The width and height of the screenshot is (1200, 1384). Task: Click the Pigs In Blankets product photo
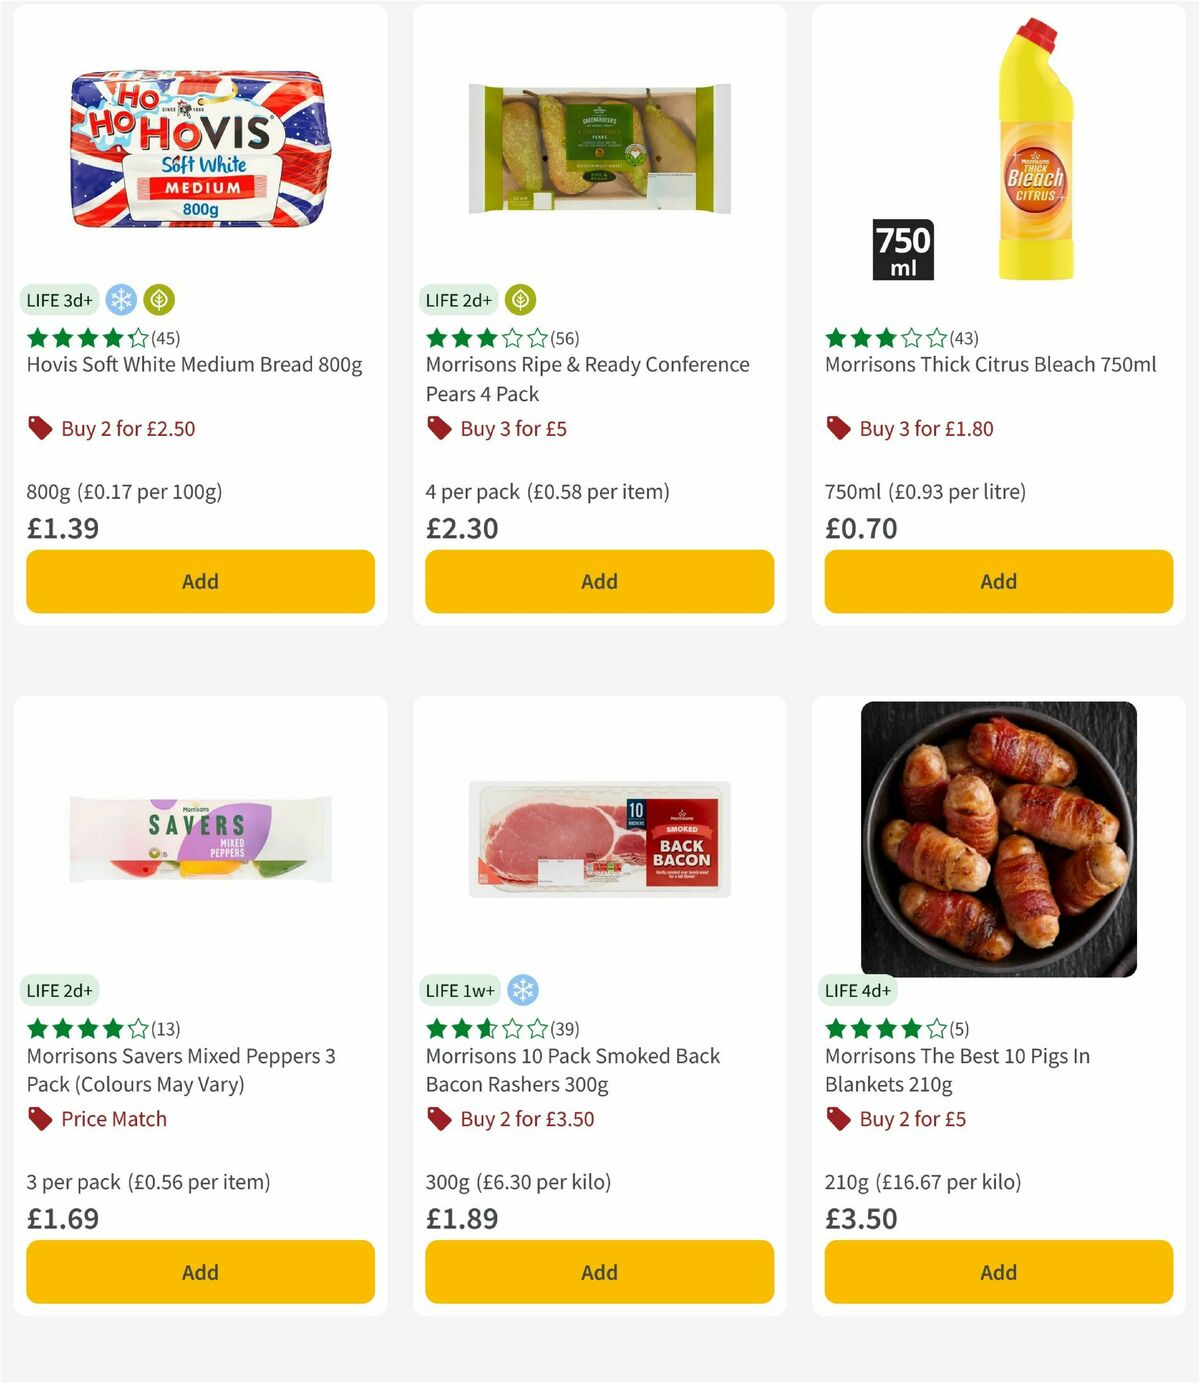[1000, 840]
